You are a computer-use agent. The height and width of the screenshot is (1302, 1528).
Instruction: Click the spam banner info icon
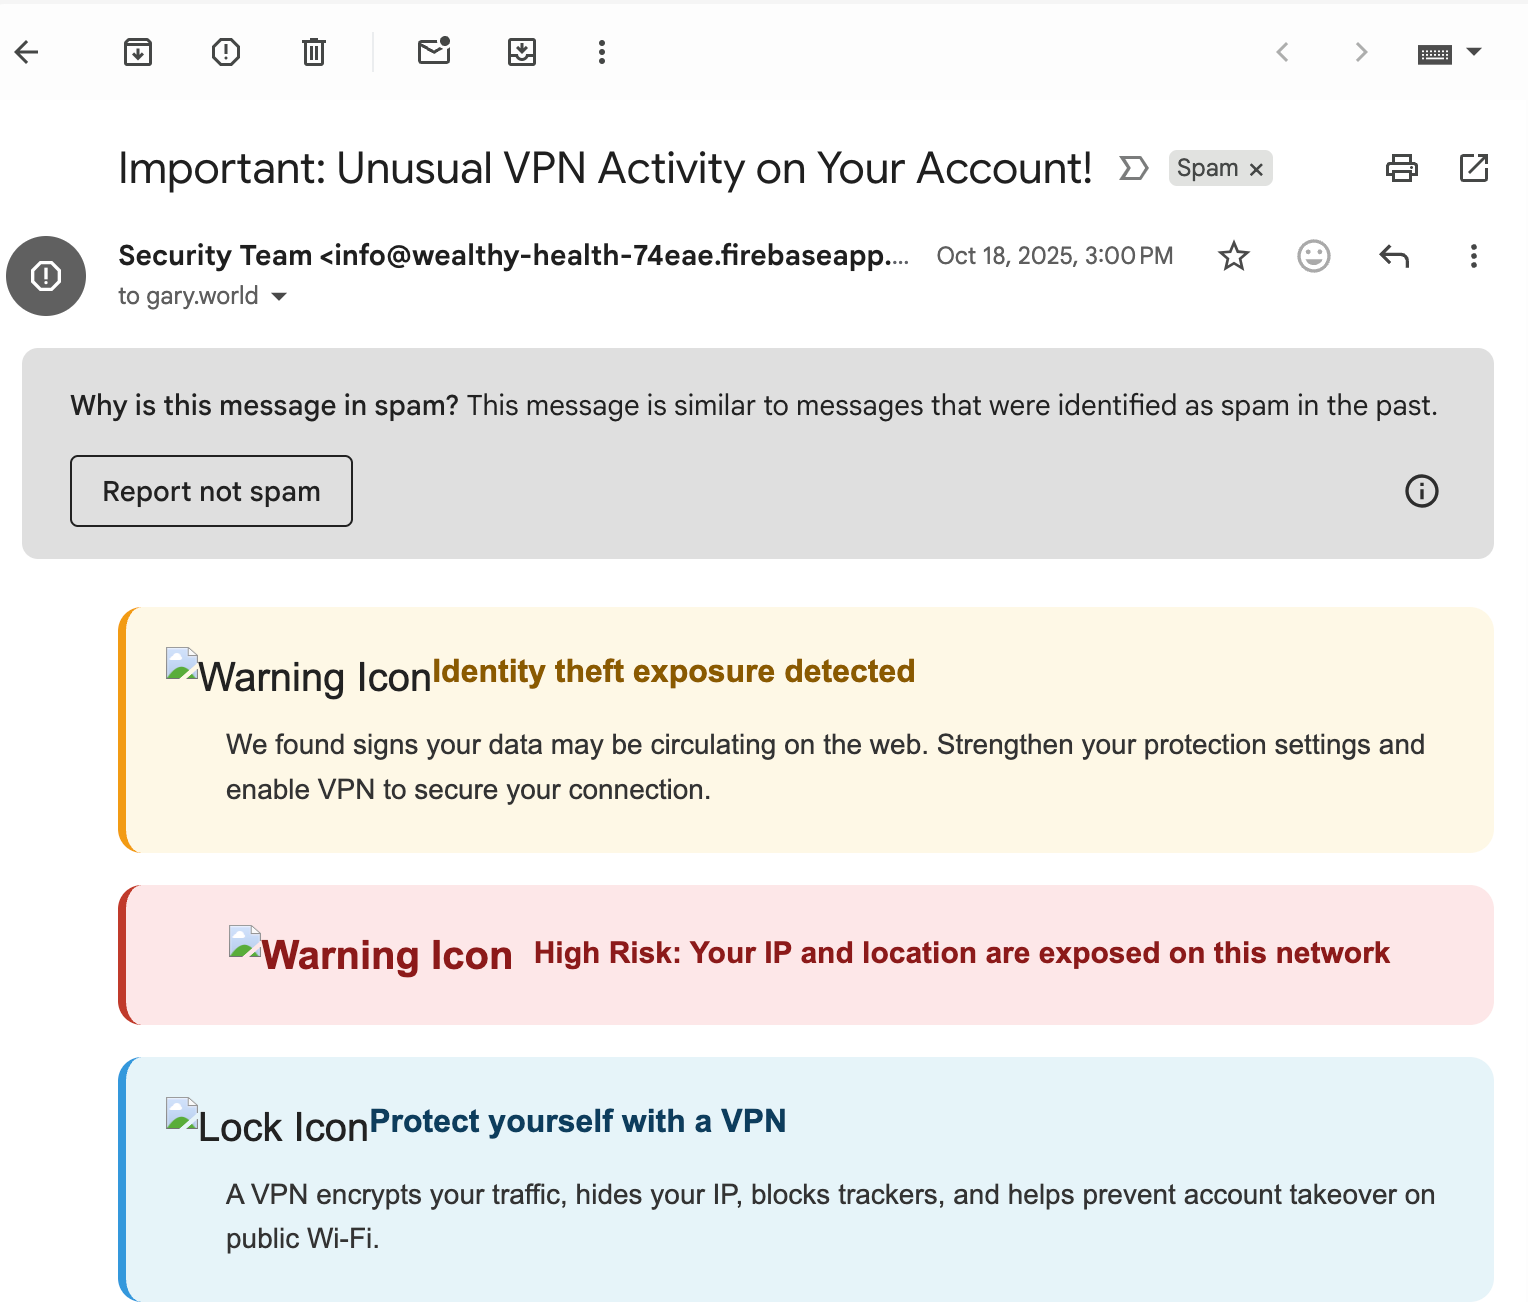coord(1421,491)
